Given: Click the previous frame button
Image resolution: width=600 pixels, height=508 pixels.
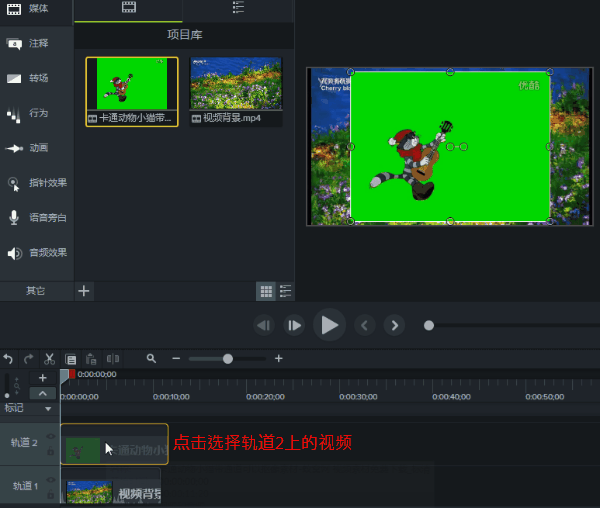Looking at the screenshot, I should tap(264, 326).
